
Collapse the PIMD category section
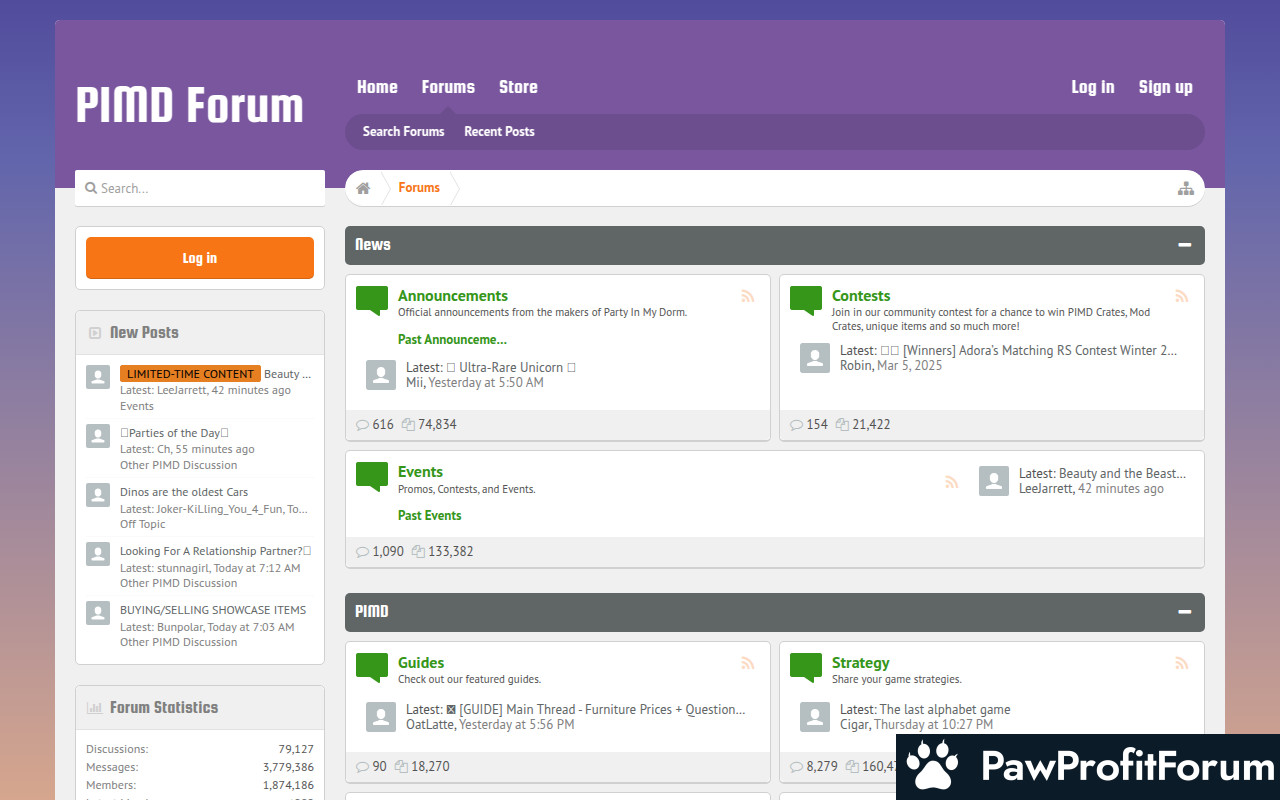pyautogui.click(x=1184, y=612)
